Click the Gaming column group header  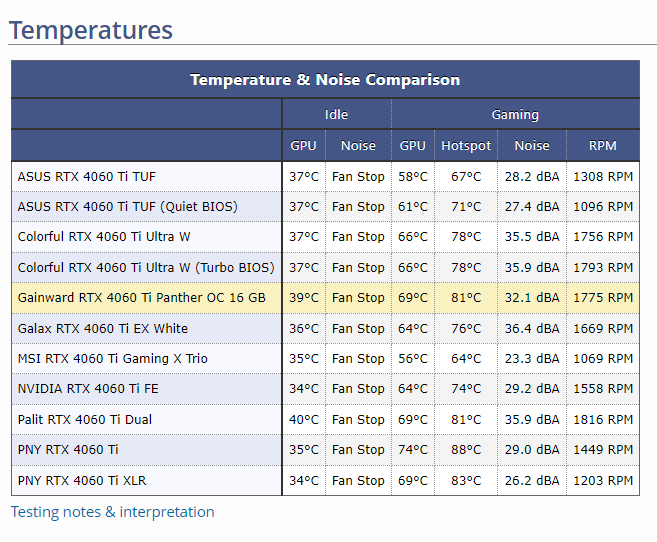(x=515, y=115)
